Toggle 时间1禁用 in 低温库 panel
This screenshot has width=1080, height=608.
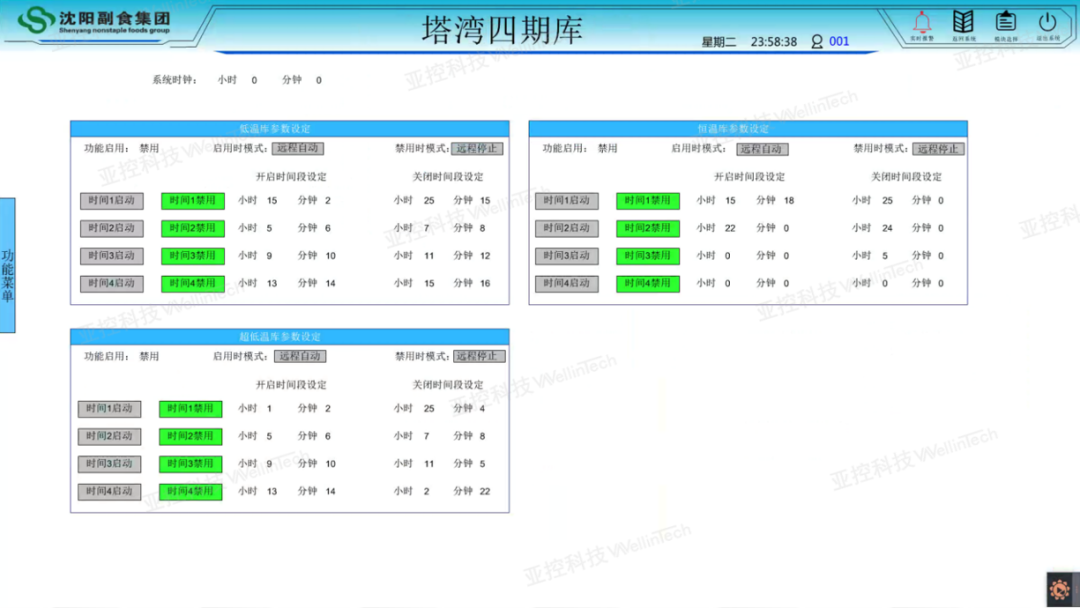193,200
